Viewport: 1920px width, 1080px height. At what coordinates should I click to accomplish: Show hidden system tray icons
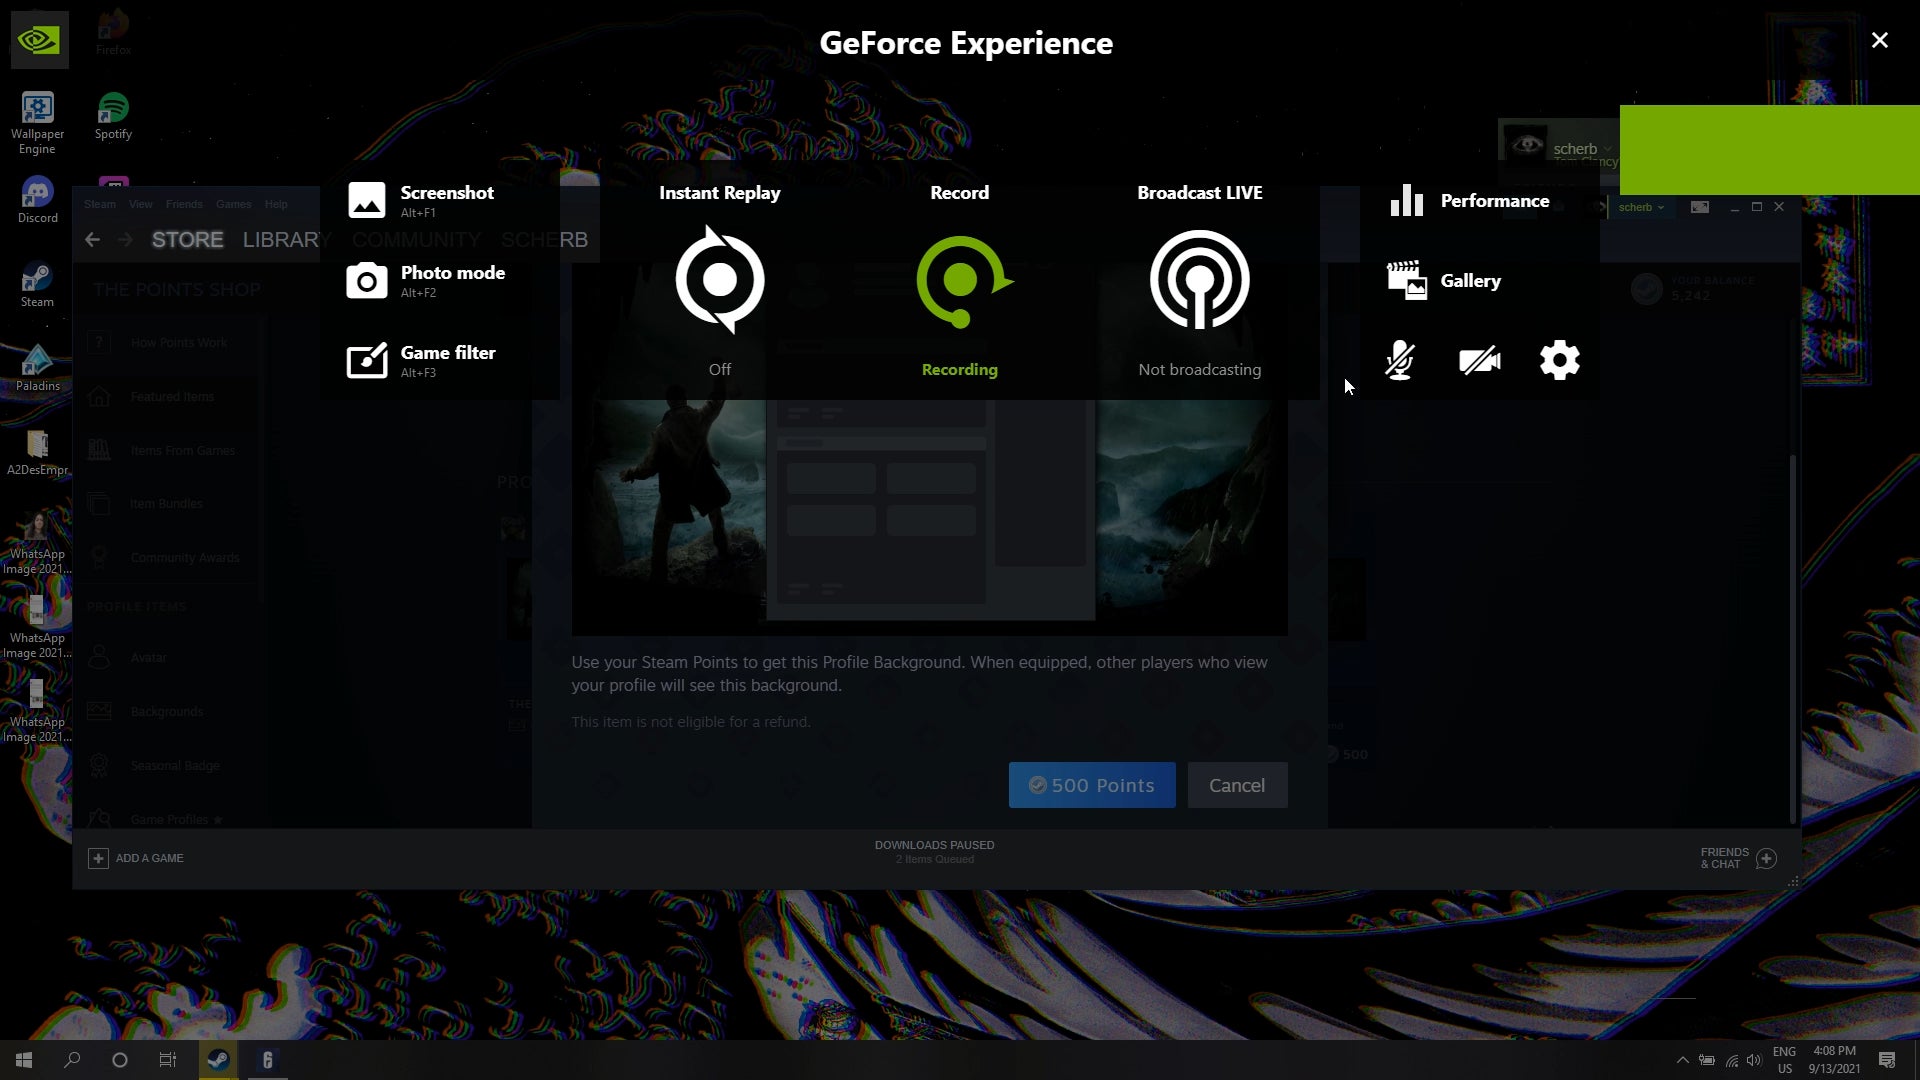1682,1060
